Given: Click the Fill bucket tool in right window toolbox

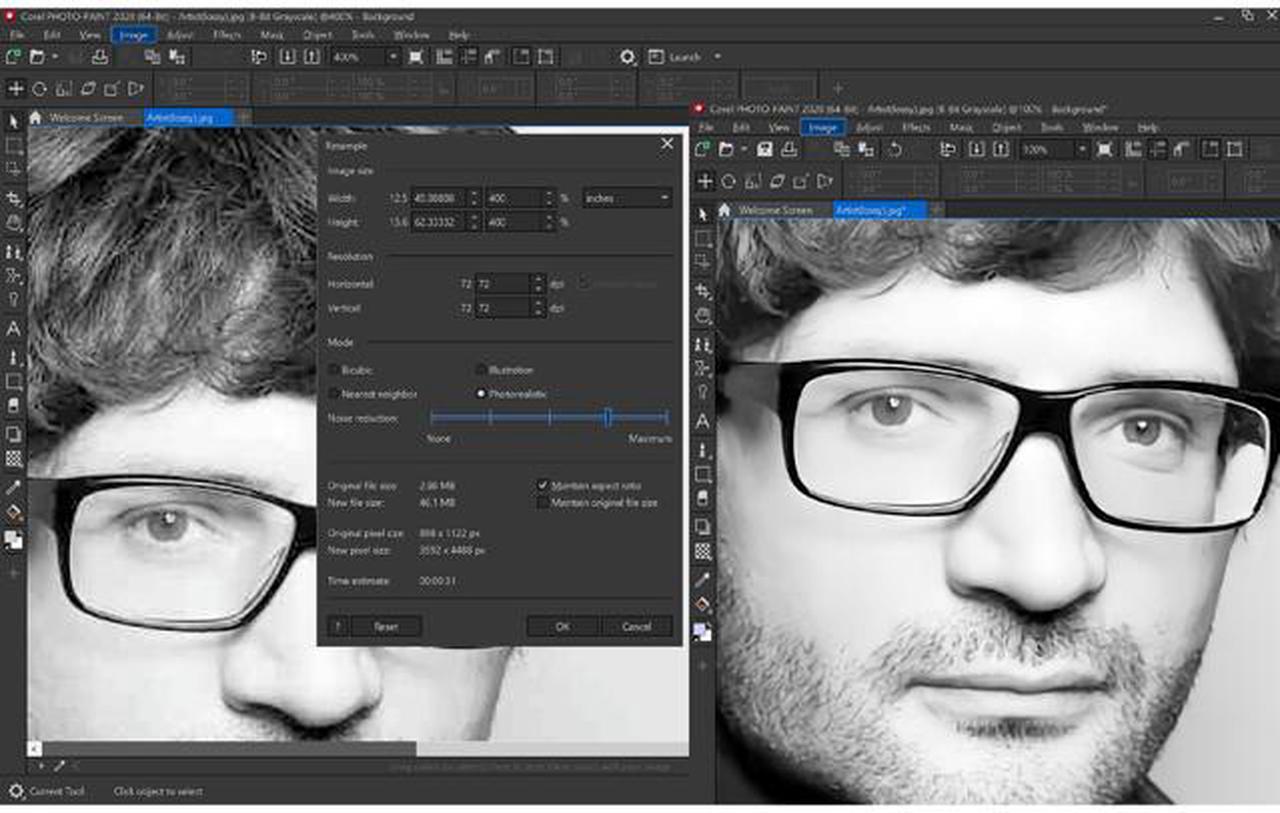Looking at the screenshot, I should pos(703,604).
